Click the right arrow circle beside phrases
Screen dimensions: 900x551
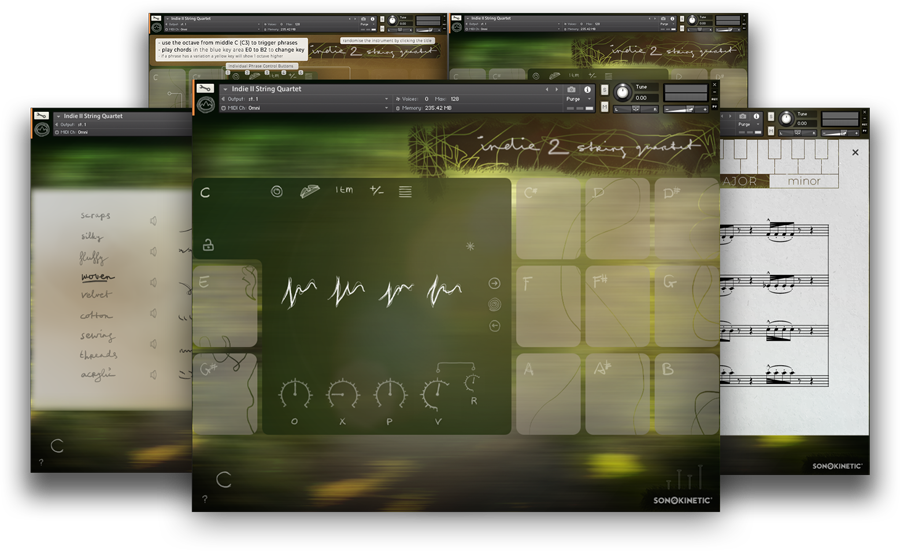pos(494,283)
